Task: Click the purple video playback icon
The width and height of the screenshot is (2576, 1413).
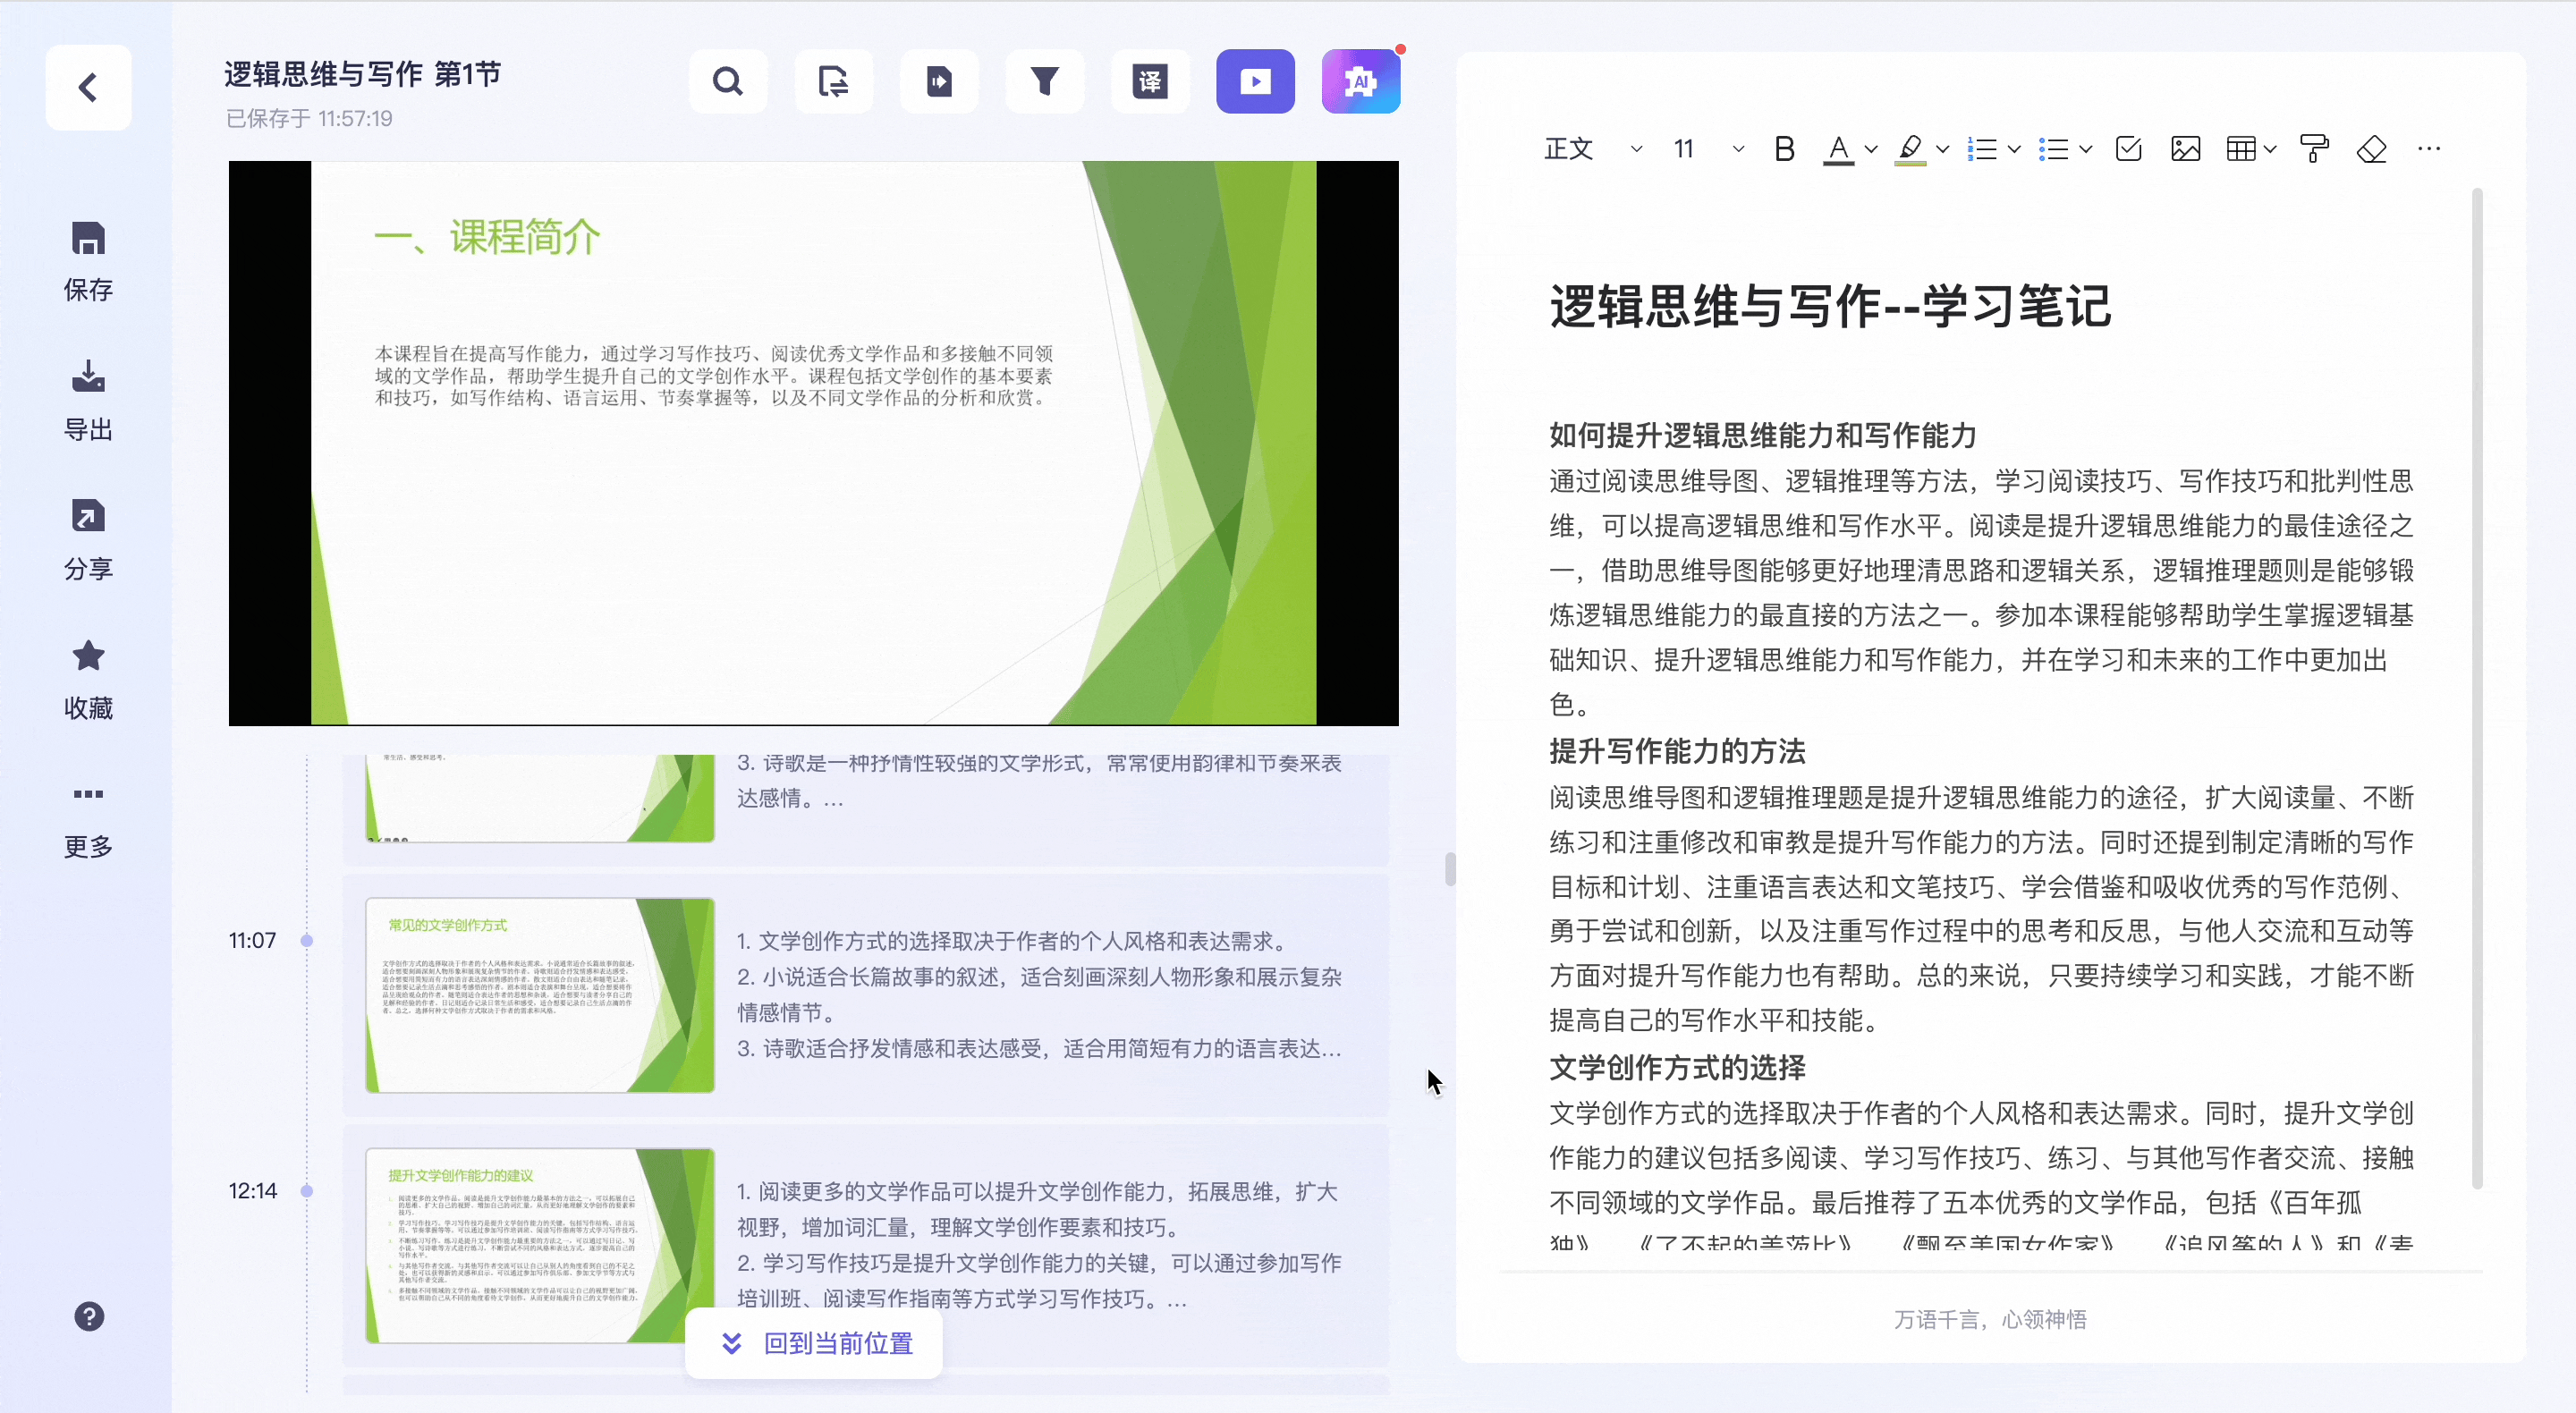Action: click(1255, 81)
